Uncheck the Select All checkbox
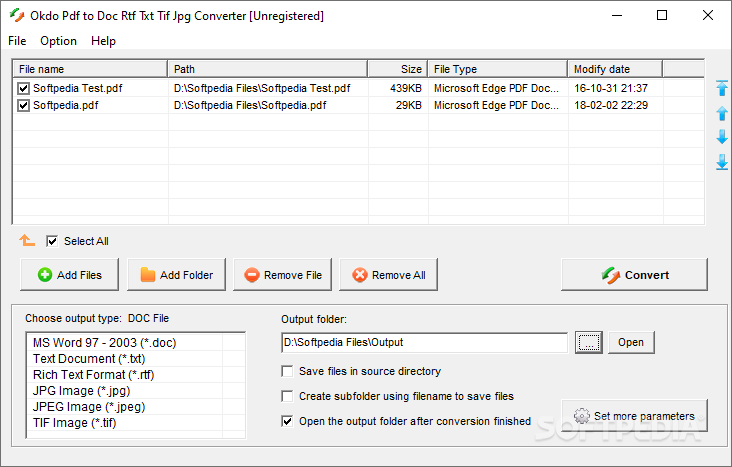732x467 pixels. [x=52, y=241]
